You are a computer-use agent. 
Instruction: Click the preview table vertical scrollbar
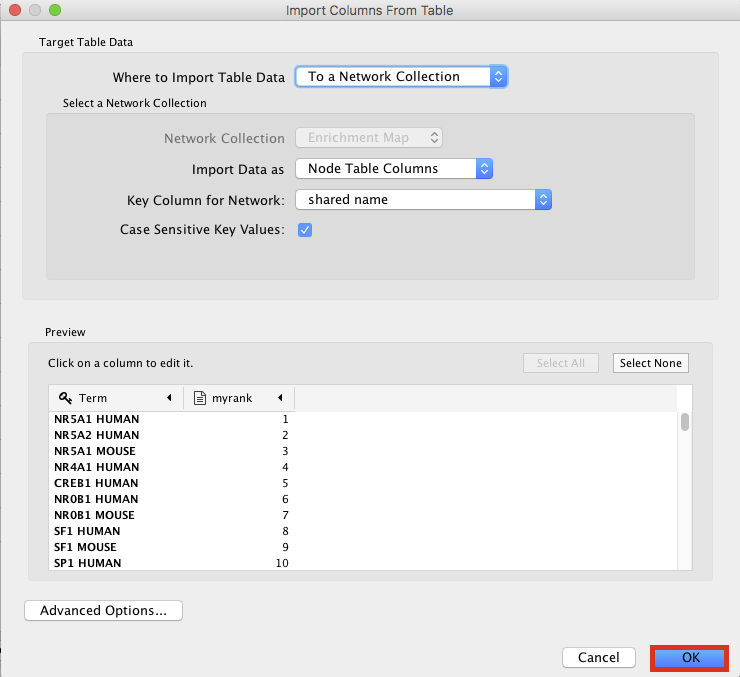[685, 422]
